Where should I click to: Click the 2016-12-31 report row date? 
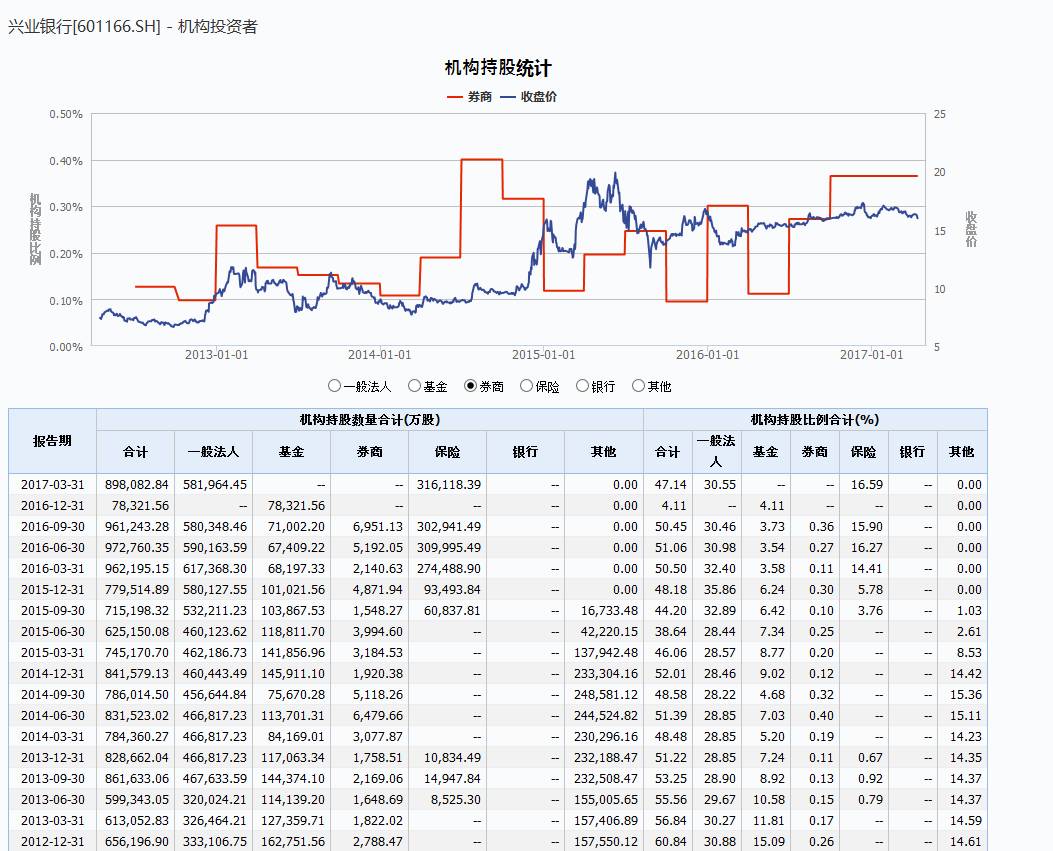(x=52, y=505)
